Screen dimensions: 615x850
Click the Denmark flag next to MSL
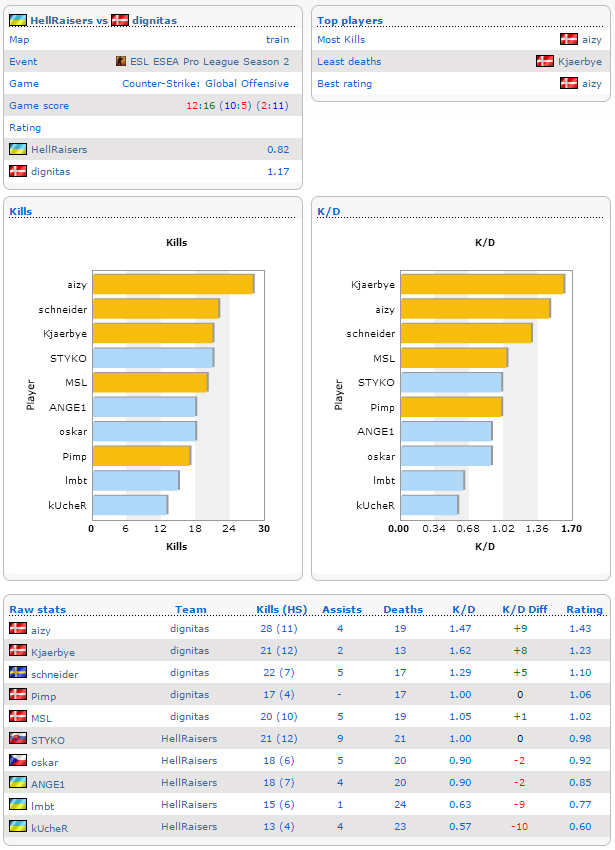(x=18, y=716)
